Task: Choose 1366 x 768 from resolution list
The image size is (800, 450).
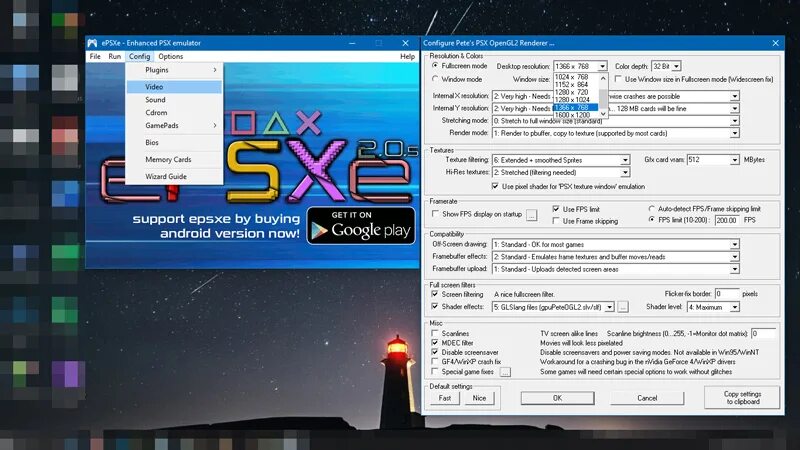Action: pos(576,108)
